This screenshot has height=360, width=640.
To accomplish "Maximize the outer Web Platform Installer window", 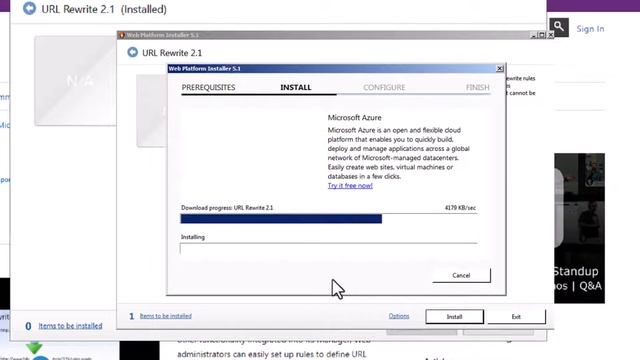I will (x=542, y=35).
